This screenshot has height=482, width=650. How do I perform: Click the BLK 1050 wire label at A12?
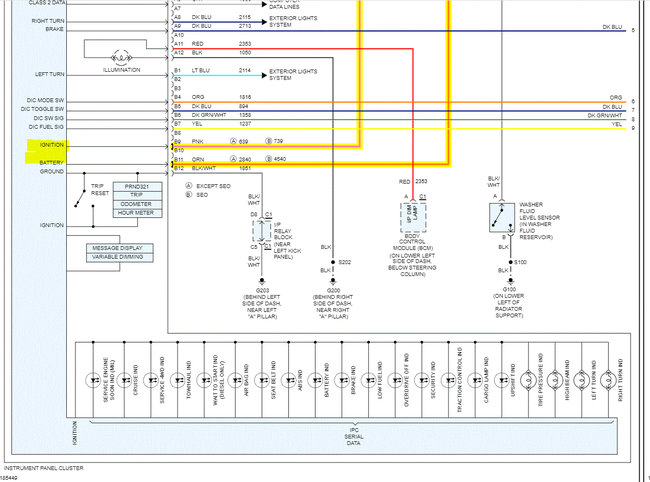click(x=221, y=53)
